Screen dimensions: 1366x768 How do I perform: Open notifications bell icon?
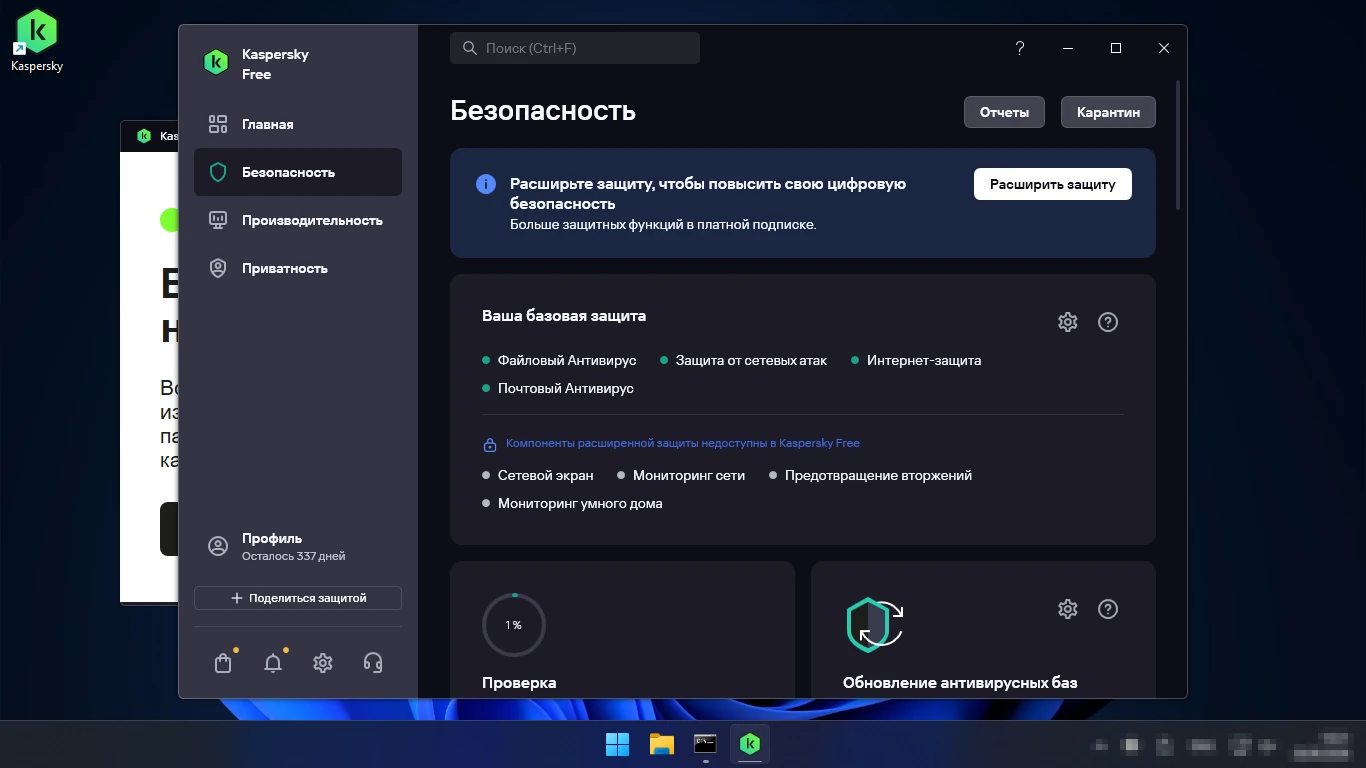[x=273, y=663]
